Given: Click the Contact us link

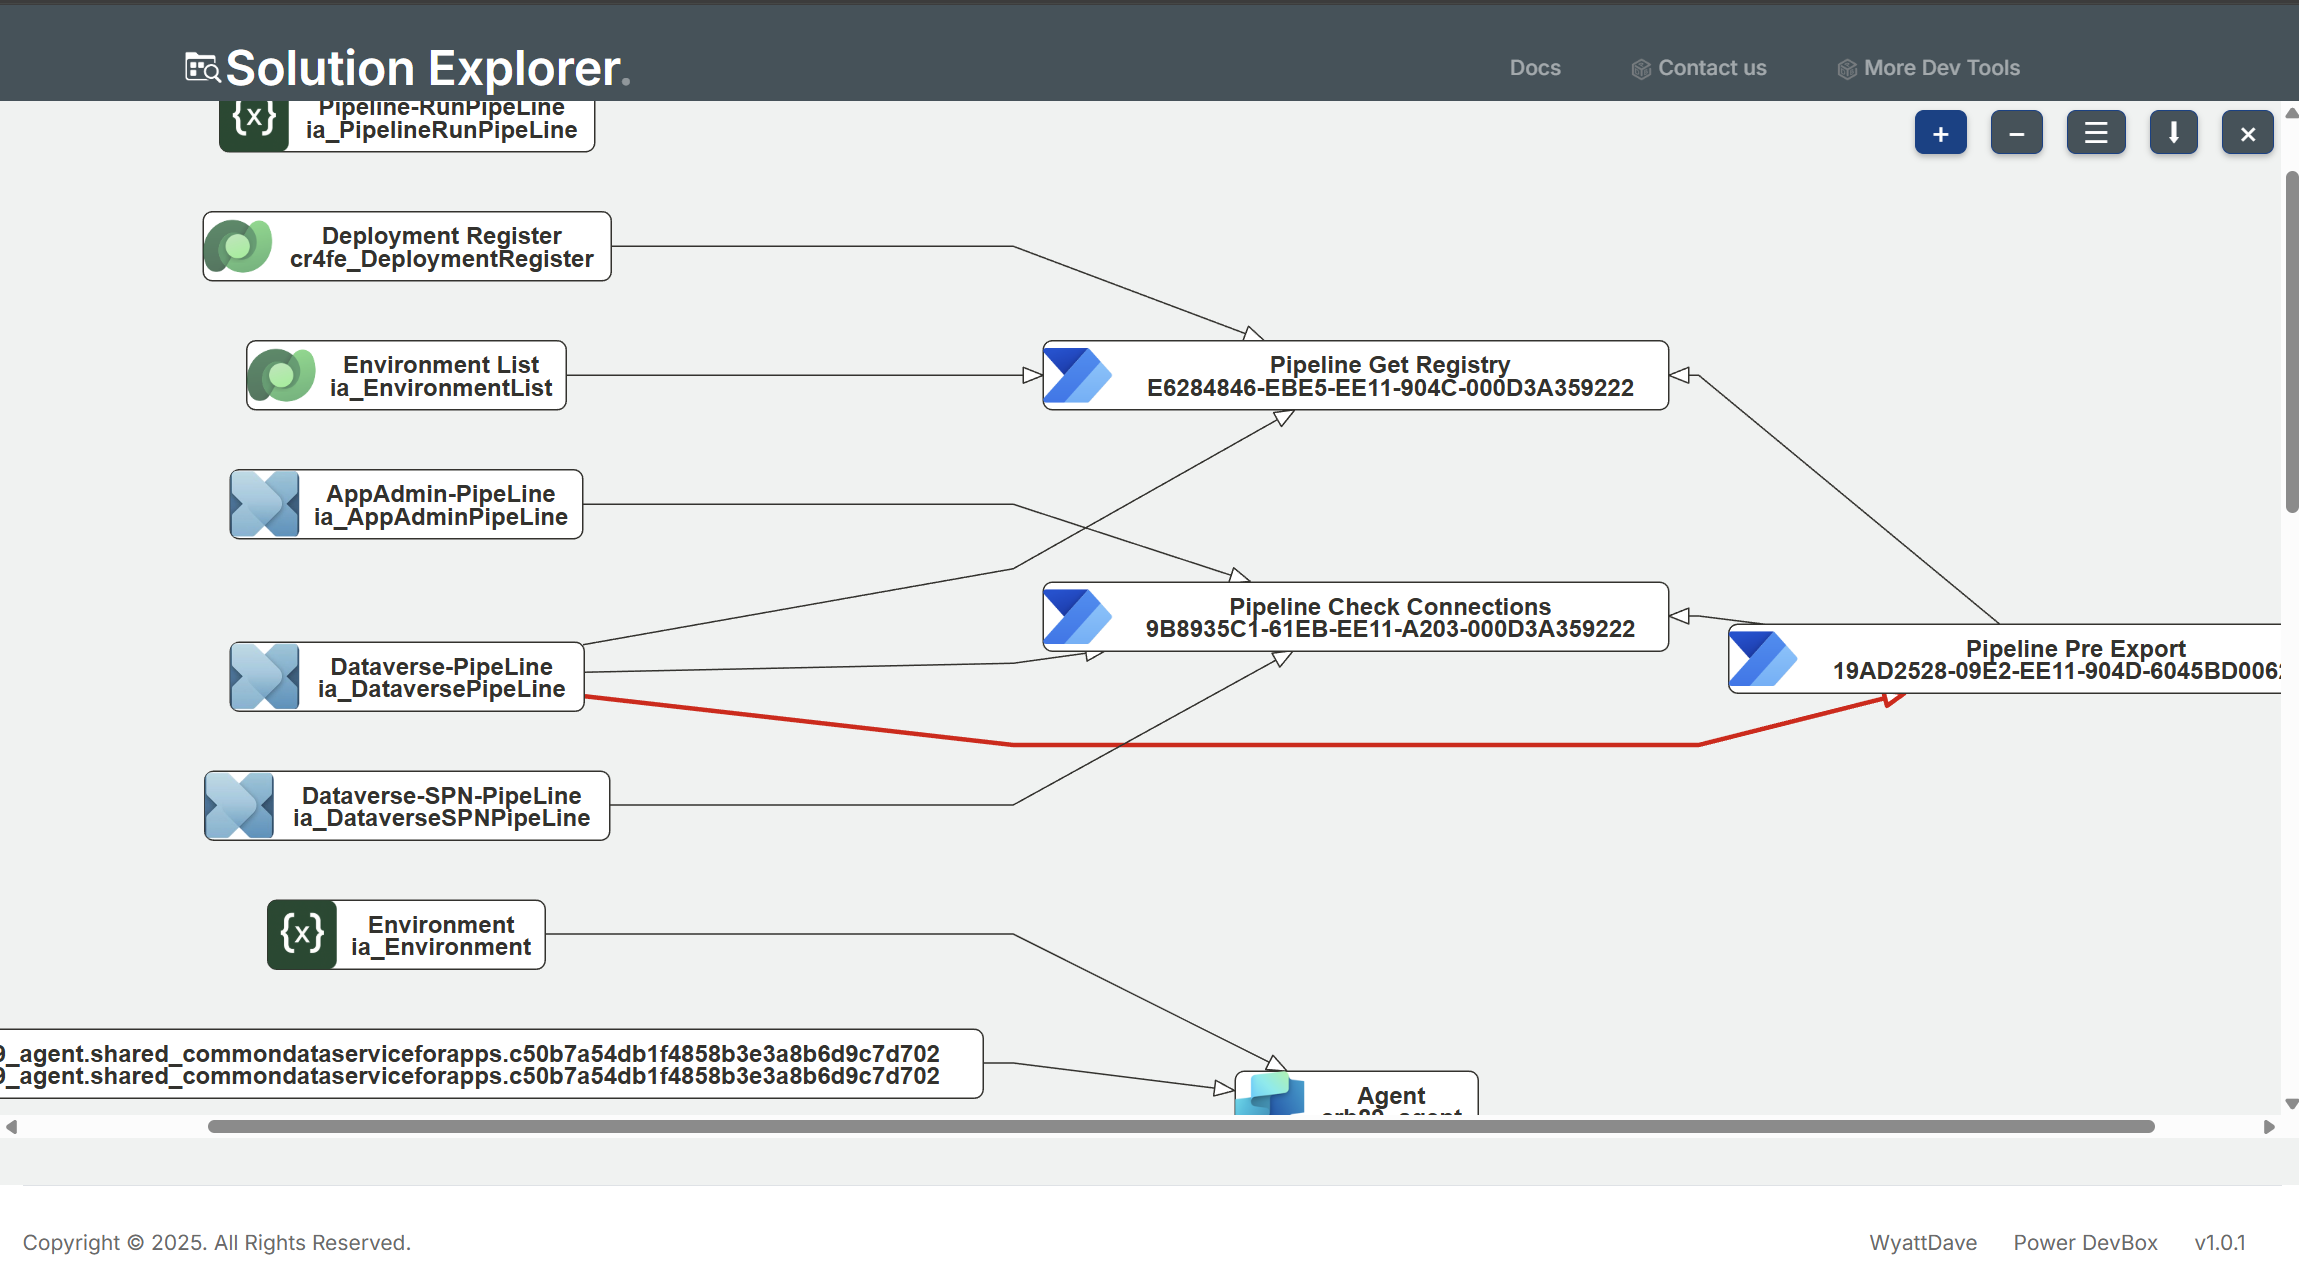Looking at the screenshot, I should pyautogui.click(x=1711, y=68).
